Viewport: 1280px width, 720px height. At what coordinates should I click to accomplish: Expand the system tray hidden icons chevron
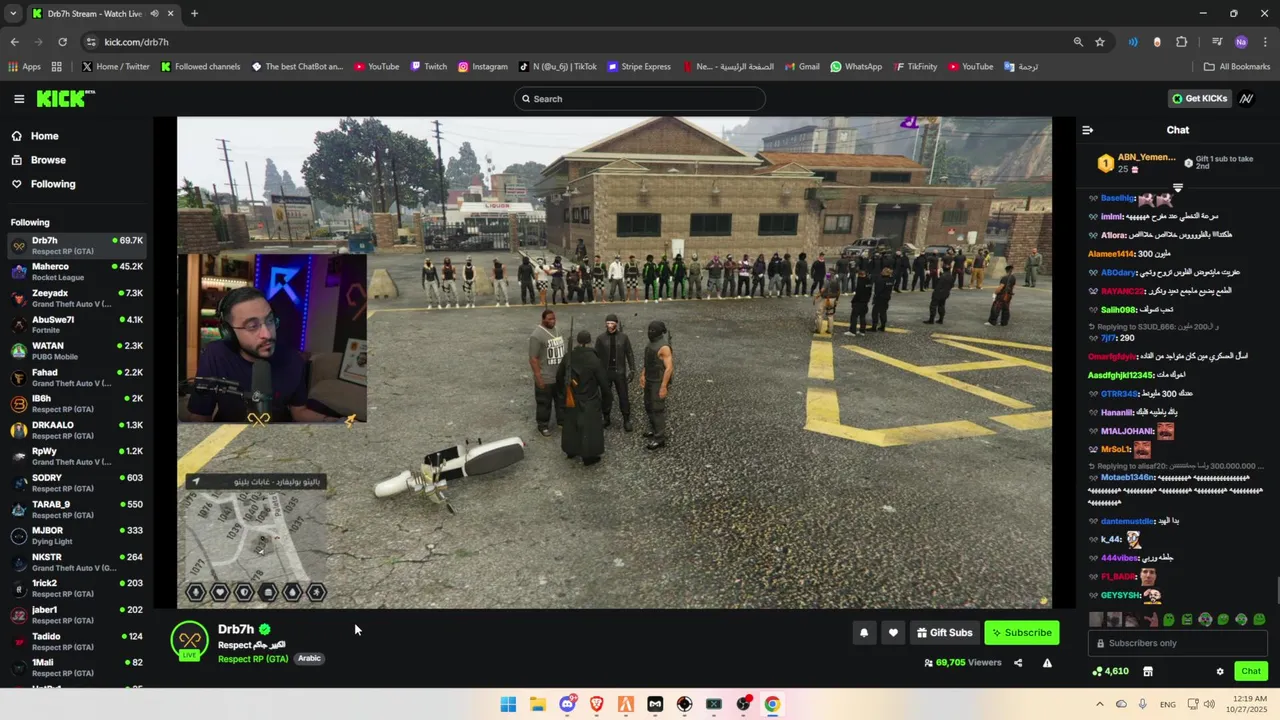coord(1101,704)
